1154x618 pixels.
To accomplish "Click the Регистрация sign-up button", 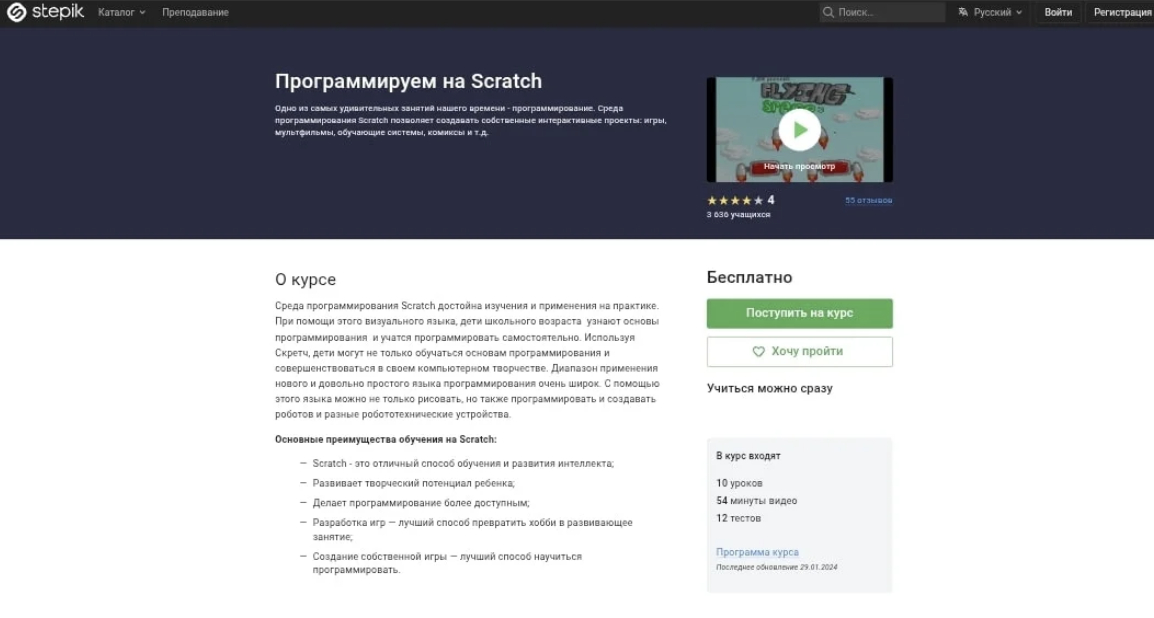I will [x=1122, y=13].
